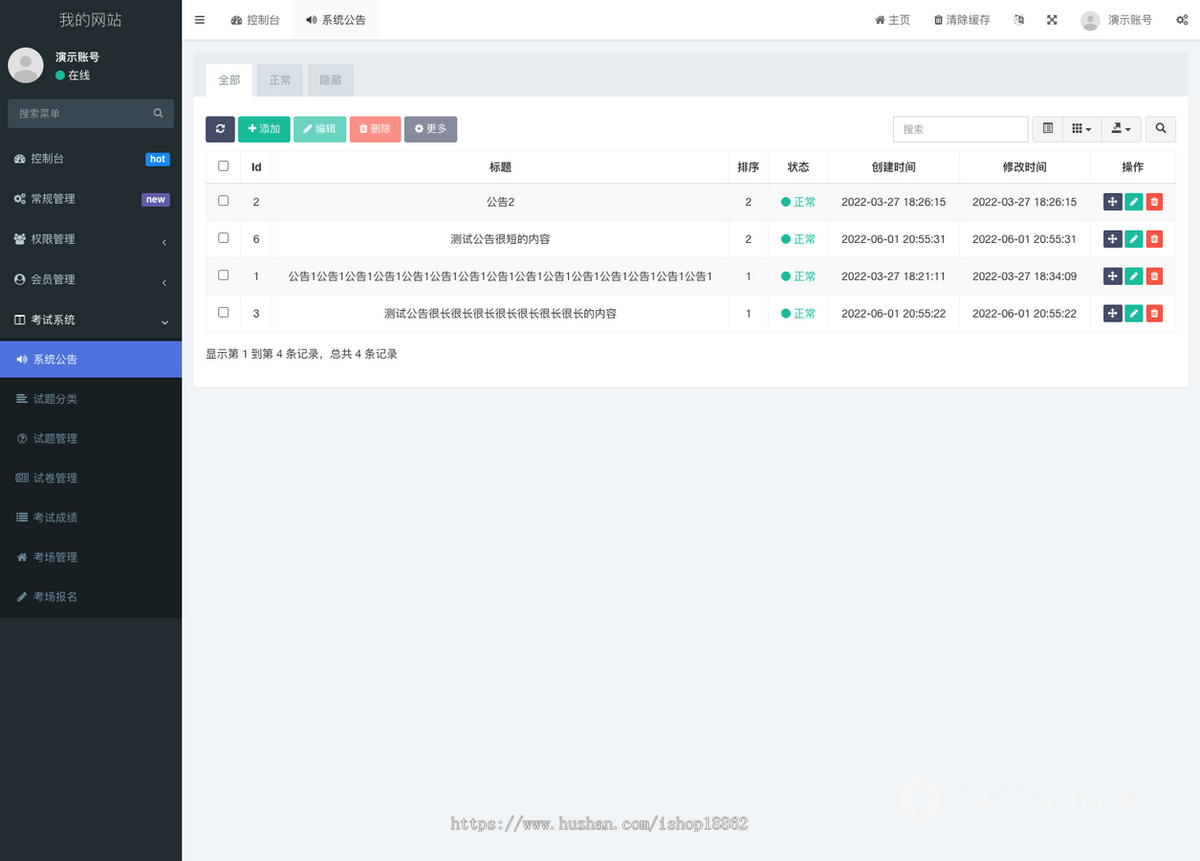
Task: Check the select-all checkbox in table header
Action: click(x=223, y=165)
